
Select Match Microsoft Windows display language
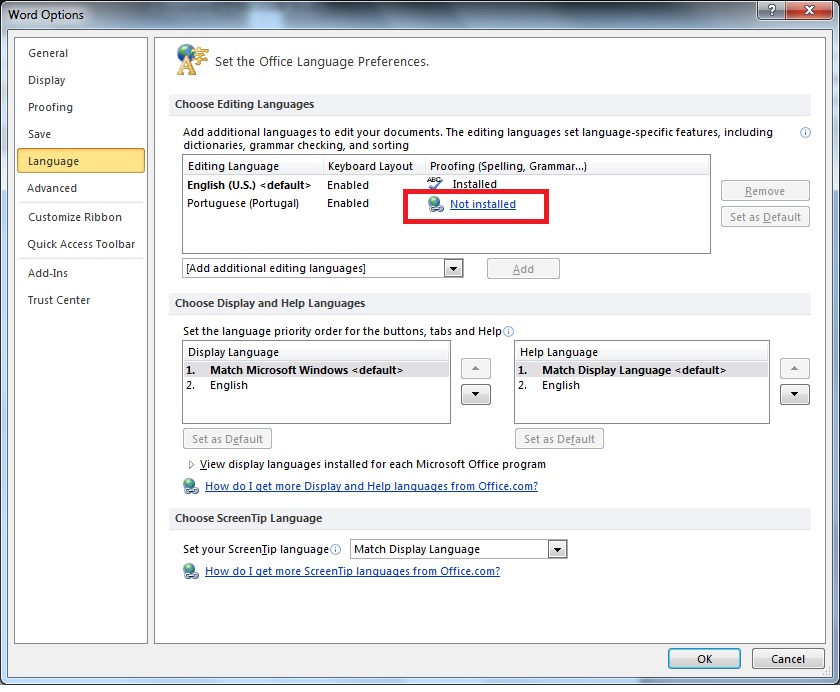[316, 370]
